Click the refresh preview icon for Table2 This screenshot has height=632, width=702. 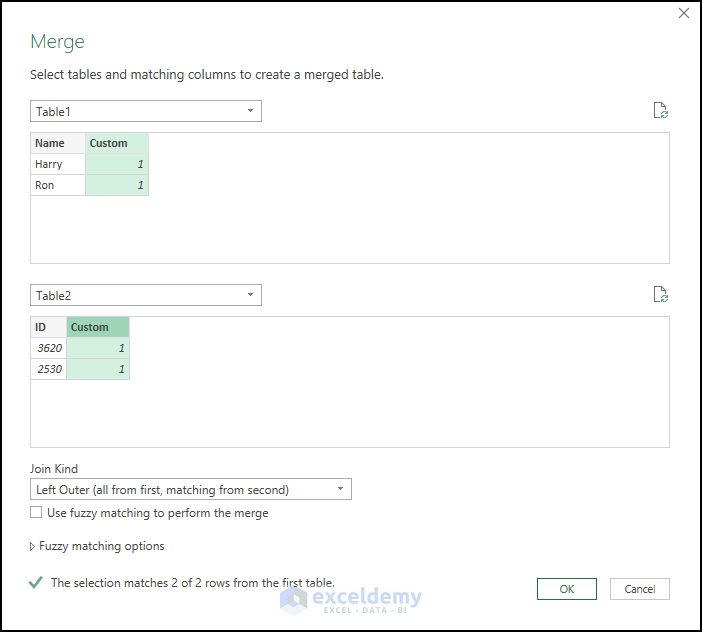660,295
